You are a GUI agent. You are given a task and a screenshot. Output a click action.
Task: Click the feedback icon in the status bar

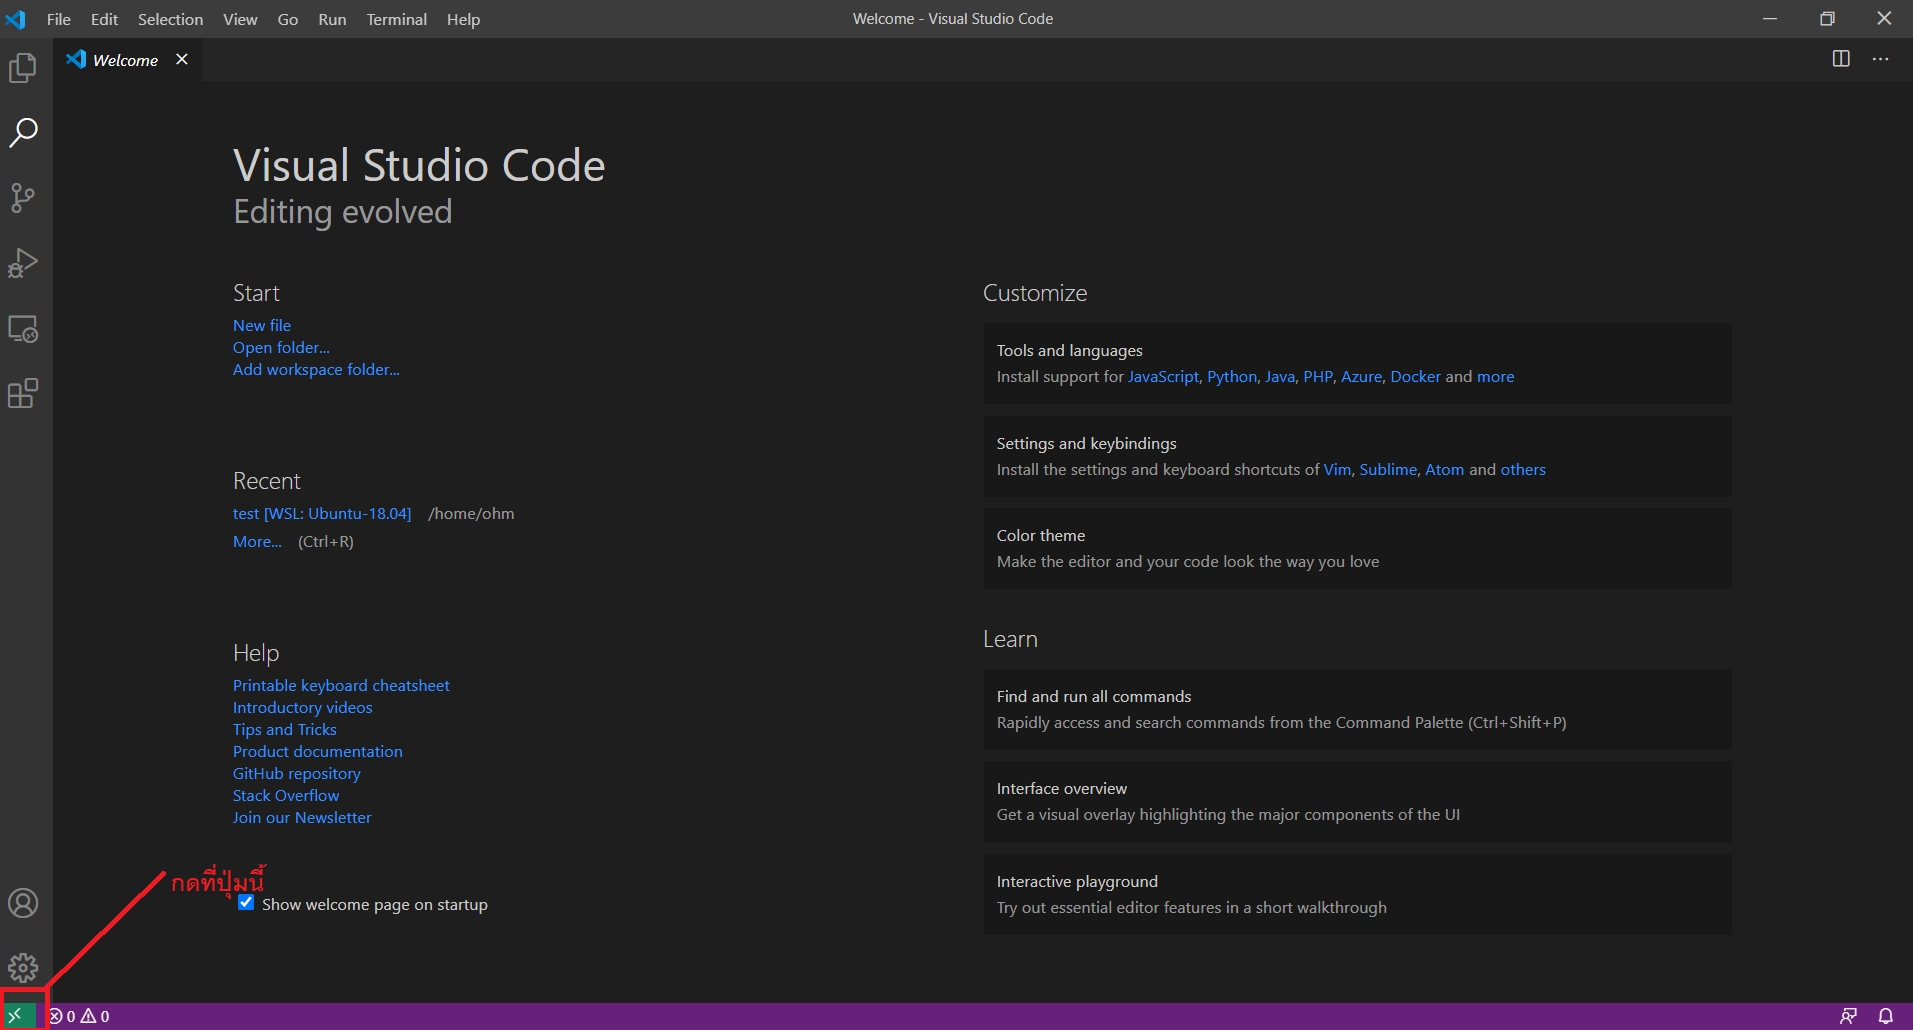[1849, 1016]
